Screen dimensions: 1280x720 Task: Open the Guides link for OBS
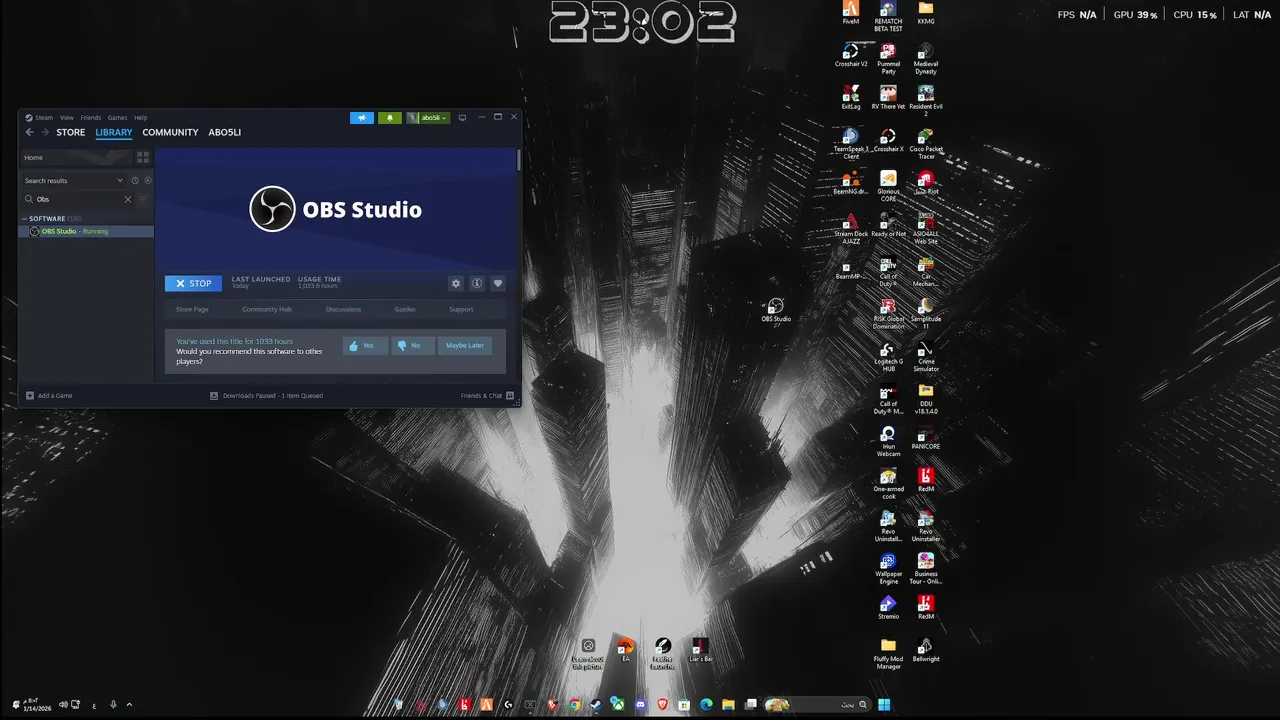pos(405,309)
